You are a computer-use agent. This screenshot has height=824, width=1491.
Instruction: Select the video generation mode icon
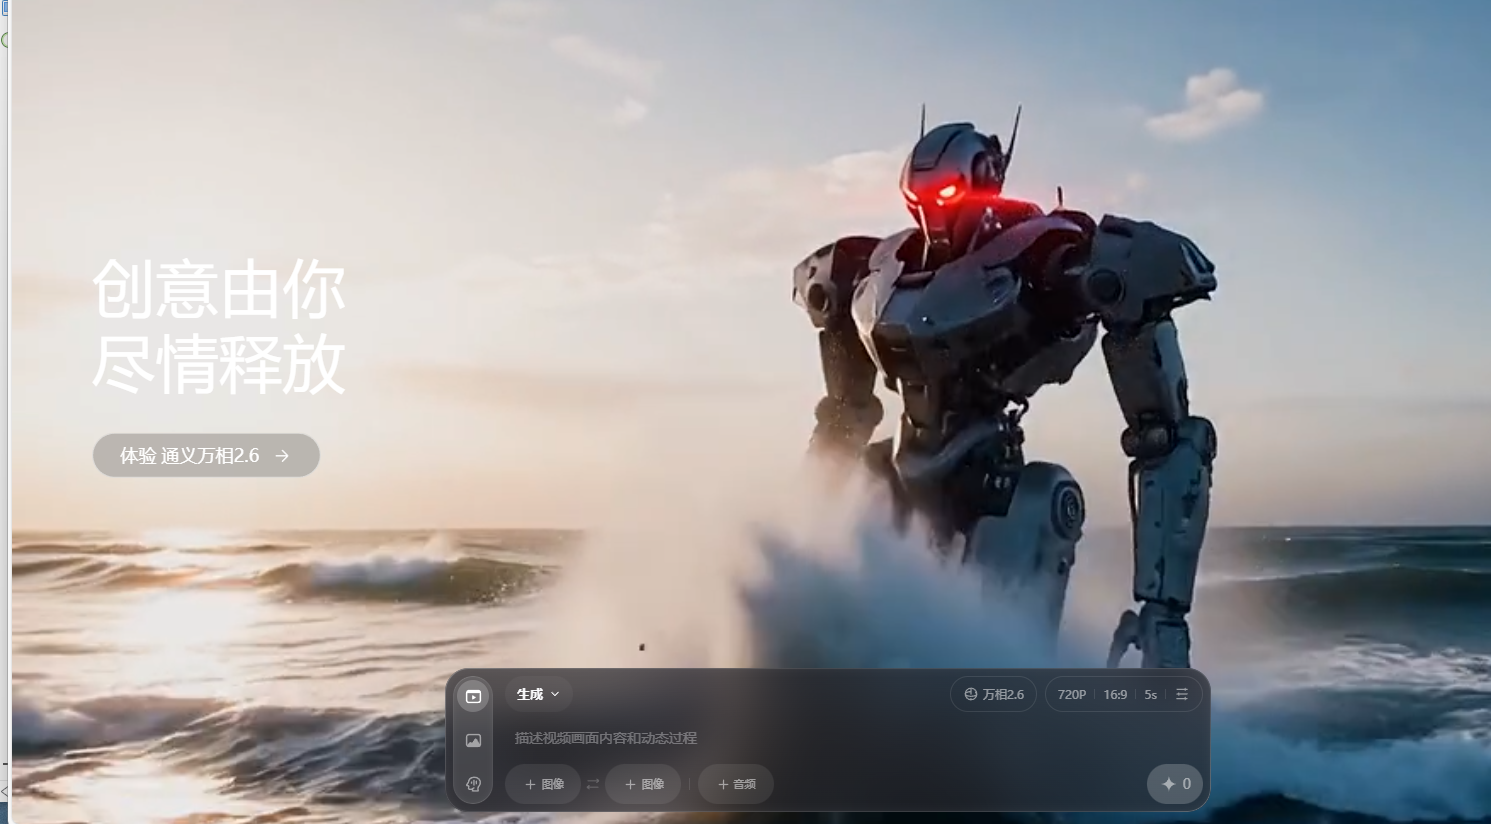point(474,696)
